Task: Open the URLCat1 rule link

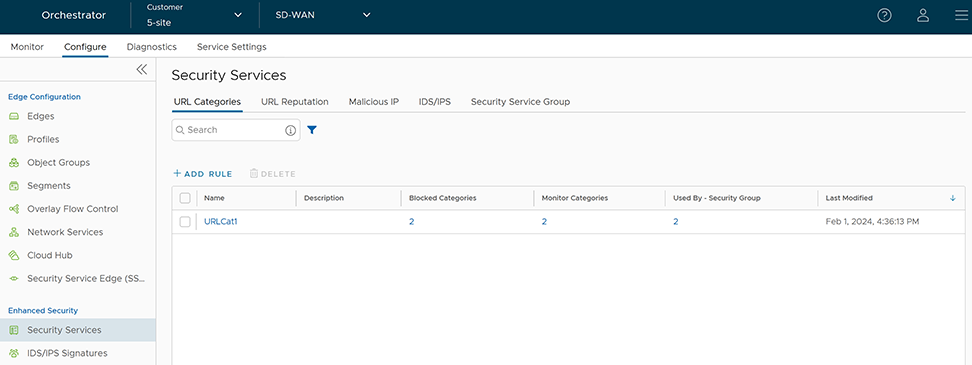Action: tap(220, 222)
